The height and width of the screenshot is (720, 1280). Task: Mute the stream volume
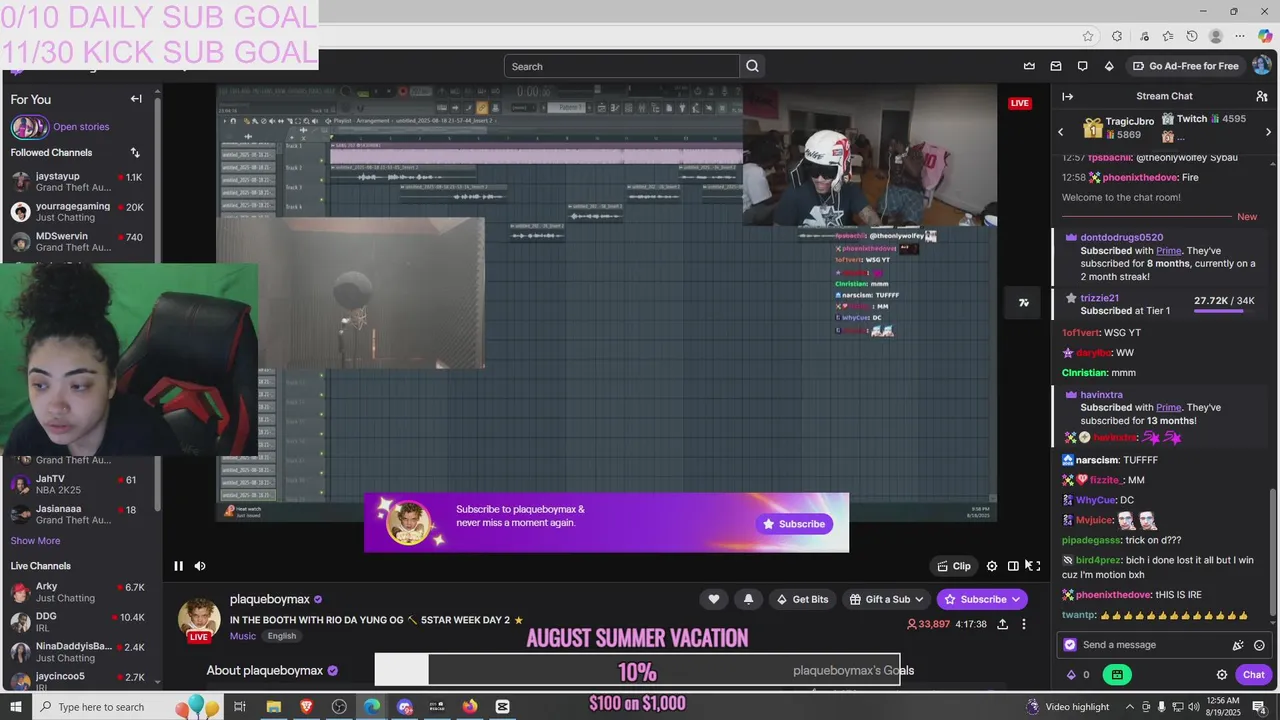pyautogui.click(x=200, y=566)
